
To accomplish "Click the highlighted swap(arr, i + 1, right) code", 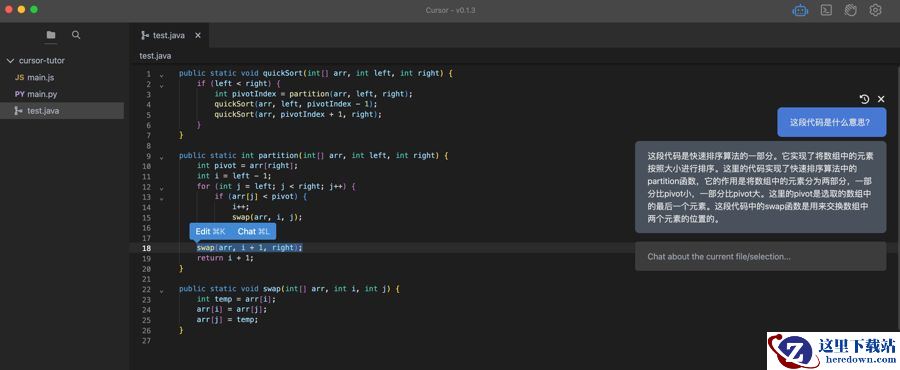I will click(x=250, y=247).
